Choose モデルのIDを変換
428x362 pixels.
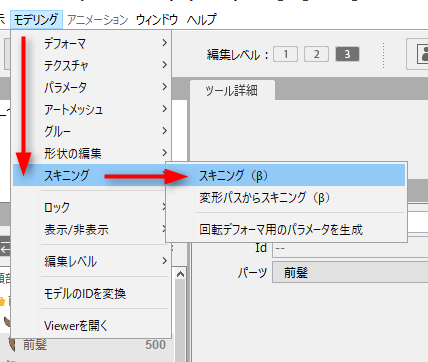92,293
